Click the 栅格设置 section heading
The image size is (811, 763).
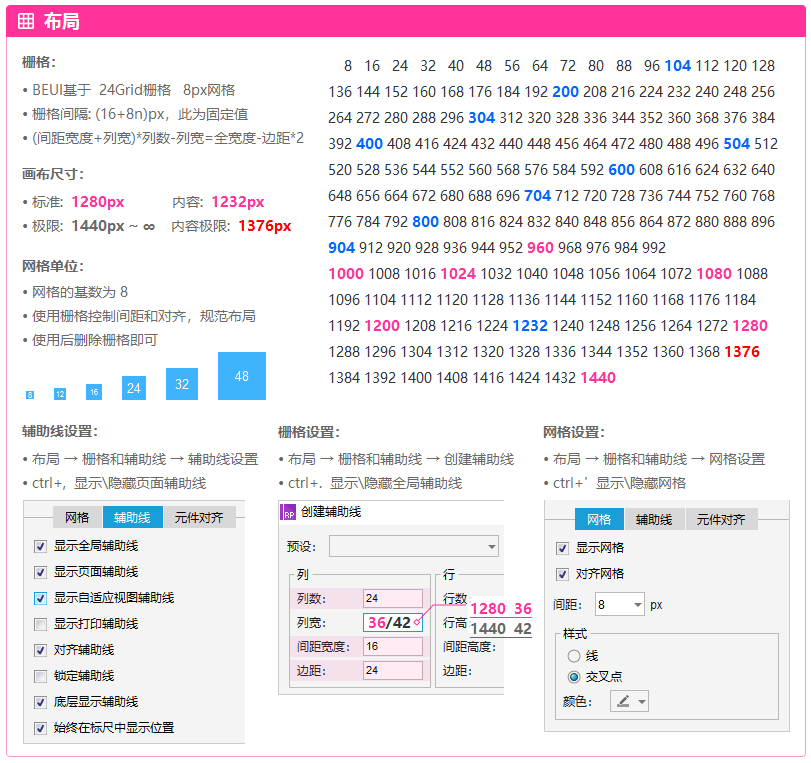pos(309,432)
